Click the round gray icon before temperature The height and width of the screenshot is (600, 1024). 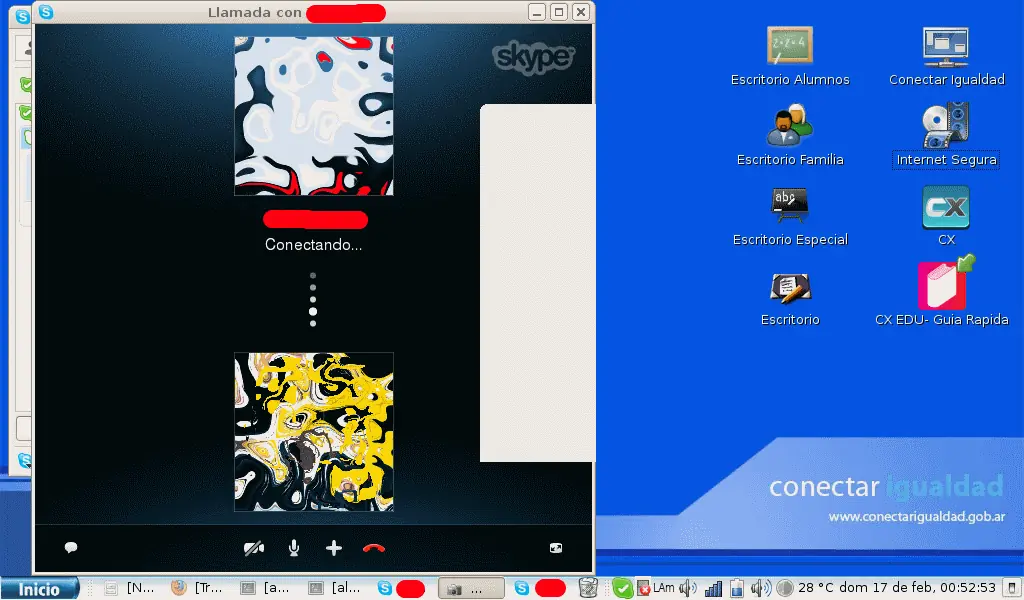tap(785, 588)
